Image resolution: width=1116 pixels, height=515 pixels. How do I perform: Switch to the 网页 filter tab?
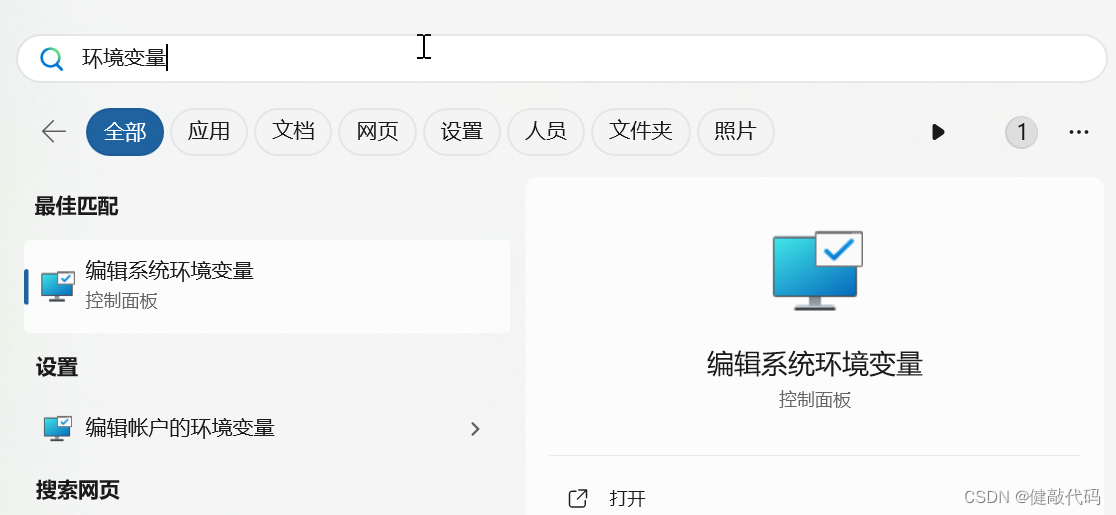[377, 132]
